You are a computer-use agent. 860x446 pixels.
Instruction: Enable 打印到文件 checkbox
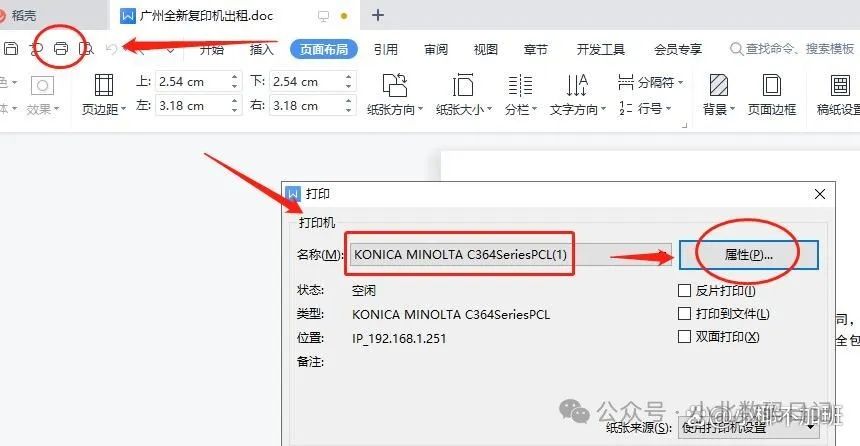684,313
